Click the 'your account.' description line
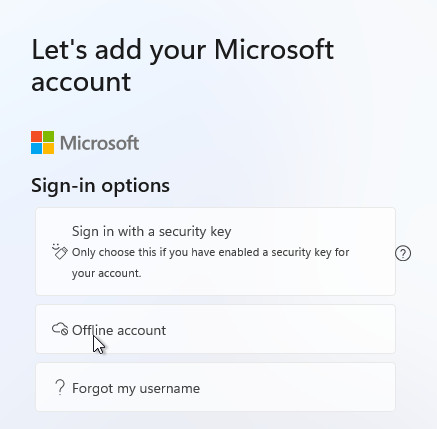 pyautogui.click(x=107, y=273)
